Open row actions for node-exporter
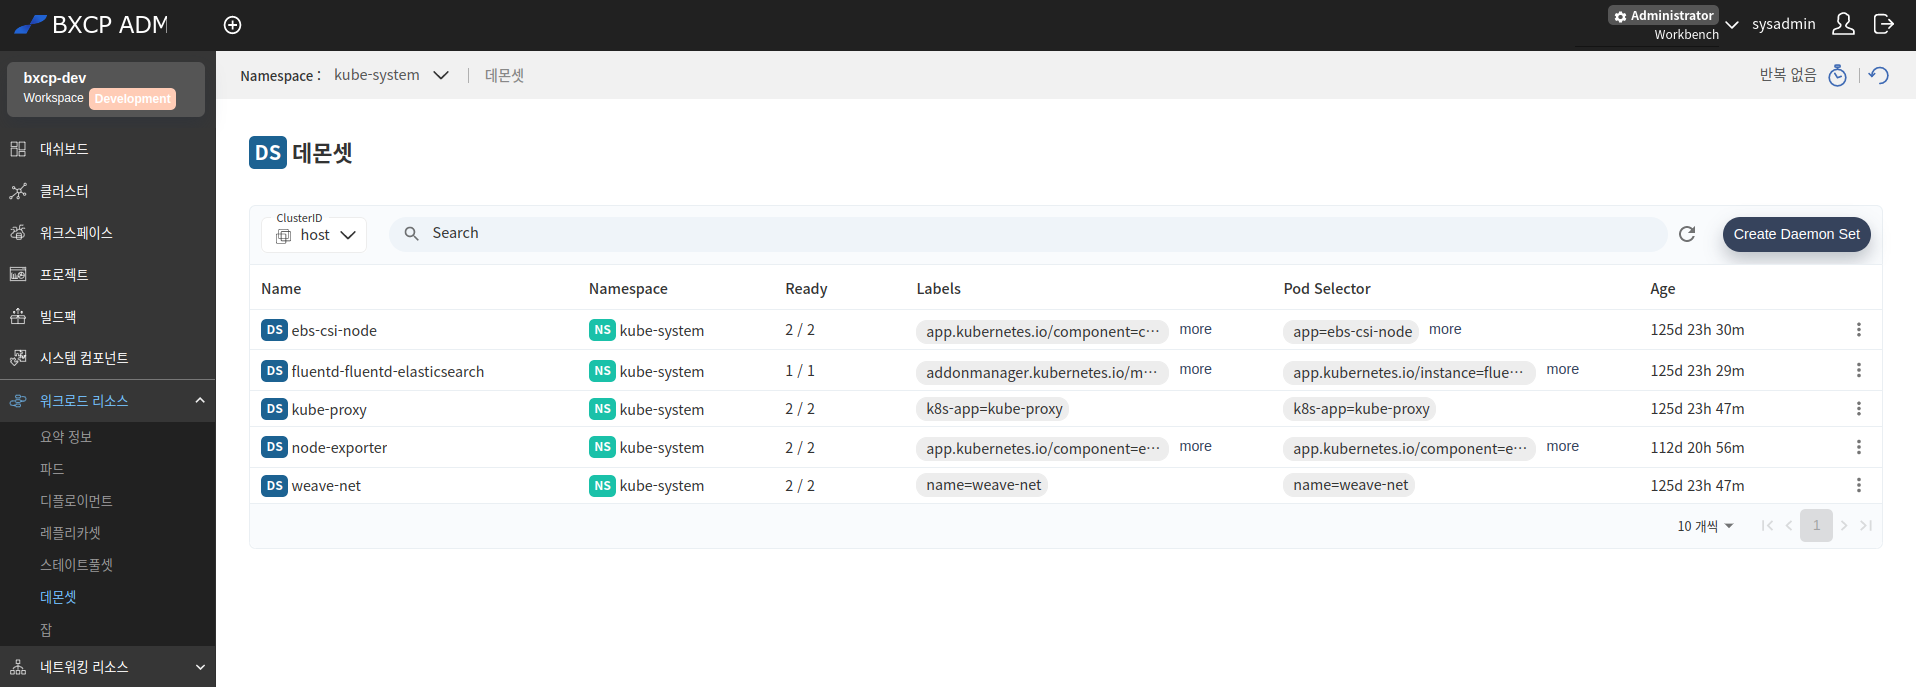 pyautogui.click(x=1859, y=447)
